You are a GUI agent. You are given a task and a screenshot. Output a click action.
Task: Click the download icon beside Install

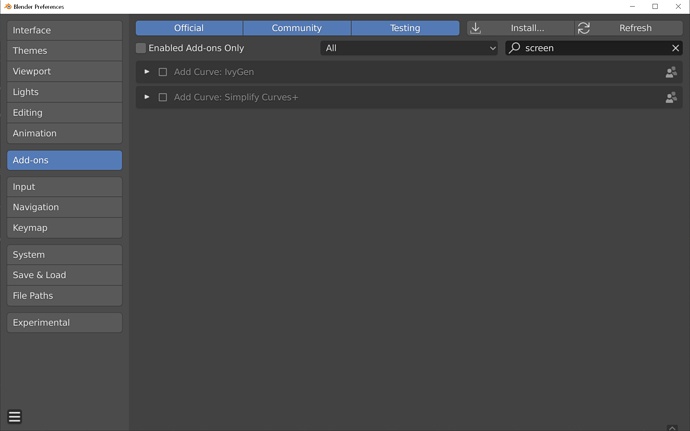475,28
